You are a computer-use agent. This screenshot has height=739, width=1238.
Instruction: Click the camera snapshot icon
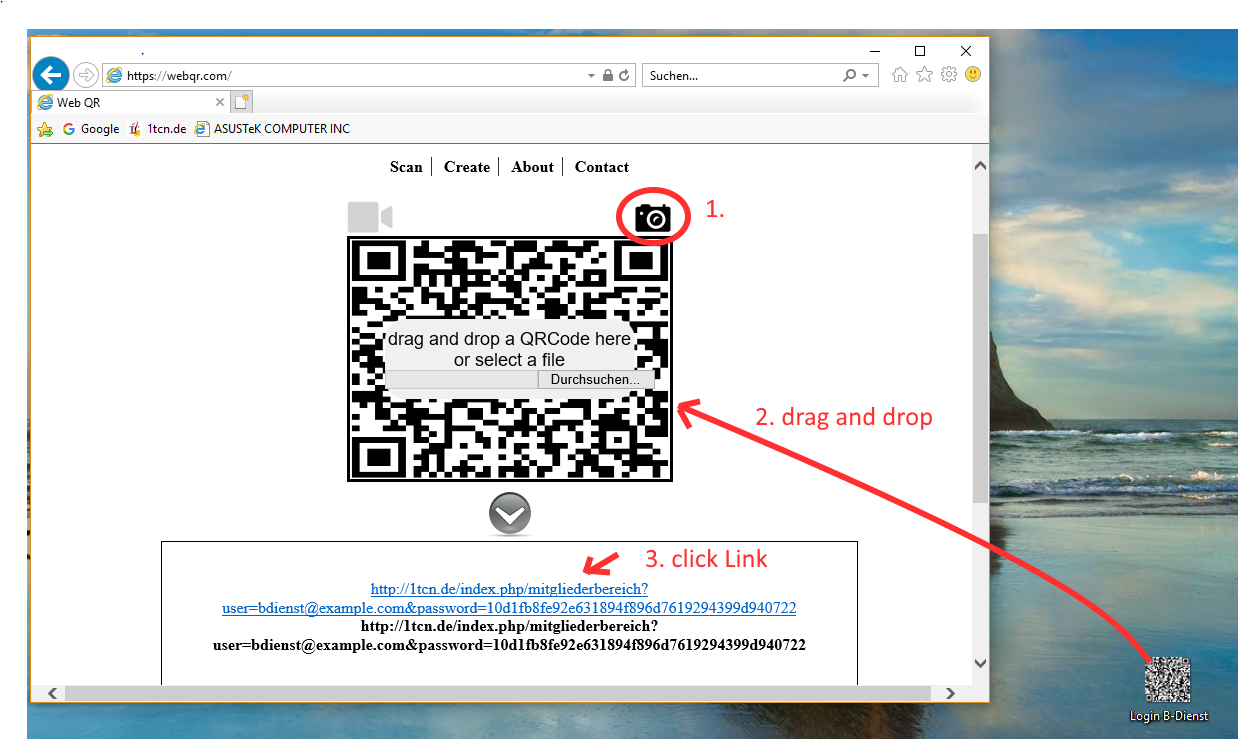(x=653, y=218)
